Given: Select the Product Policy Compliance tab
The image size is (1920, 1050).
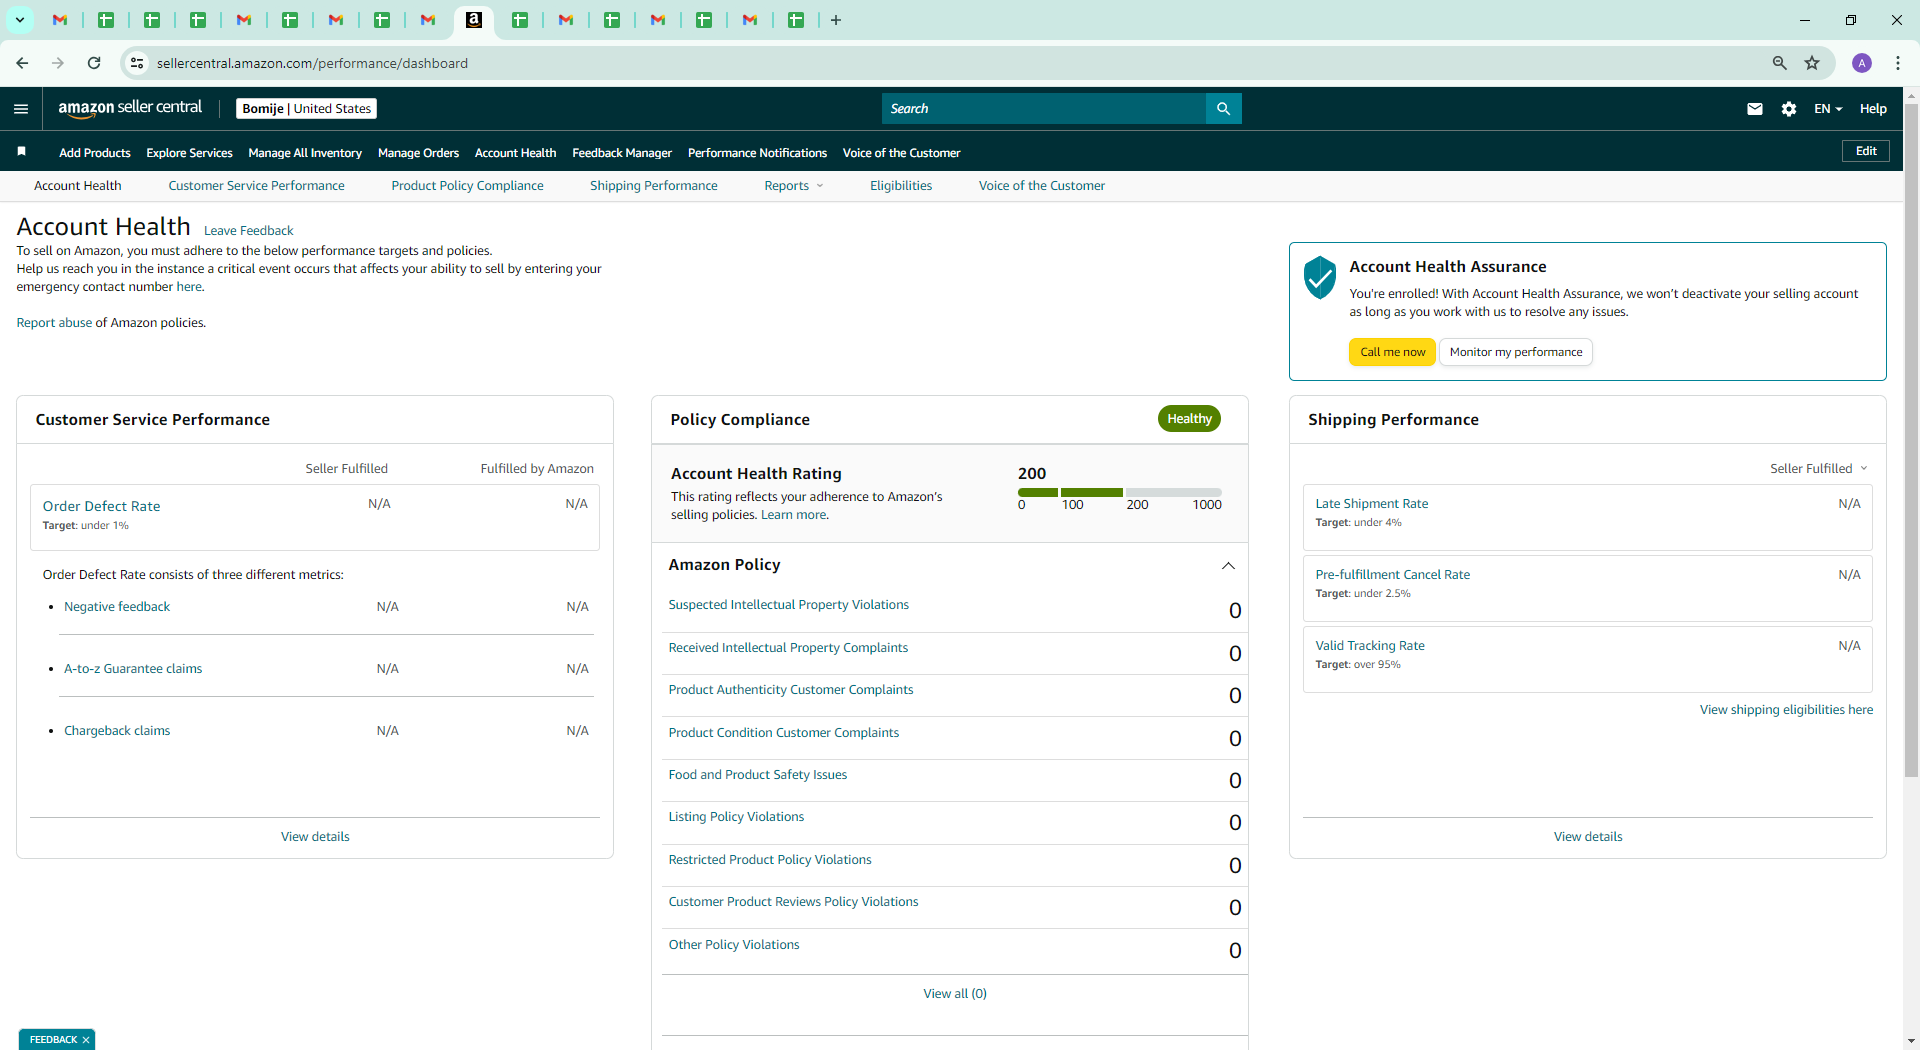Looking at the screenshot, I should coord(467,186).
